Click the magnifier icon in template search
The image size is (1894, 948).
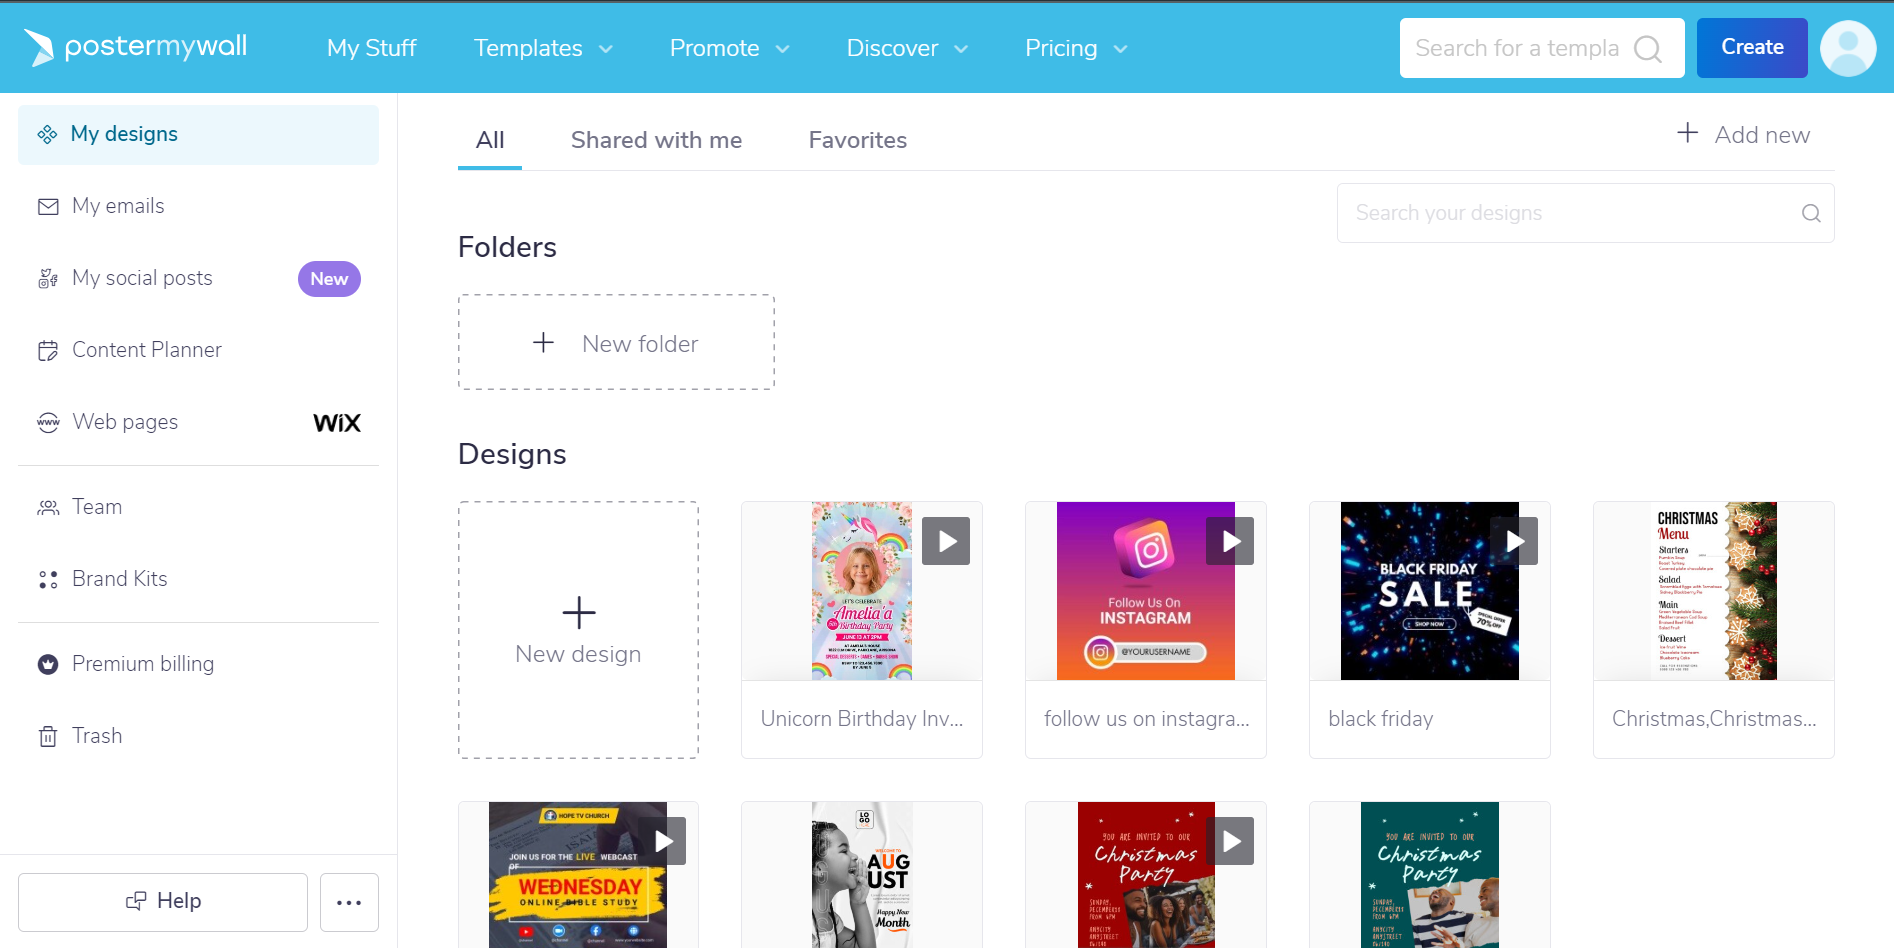tap(1647, 49)
